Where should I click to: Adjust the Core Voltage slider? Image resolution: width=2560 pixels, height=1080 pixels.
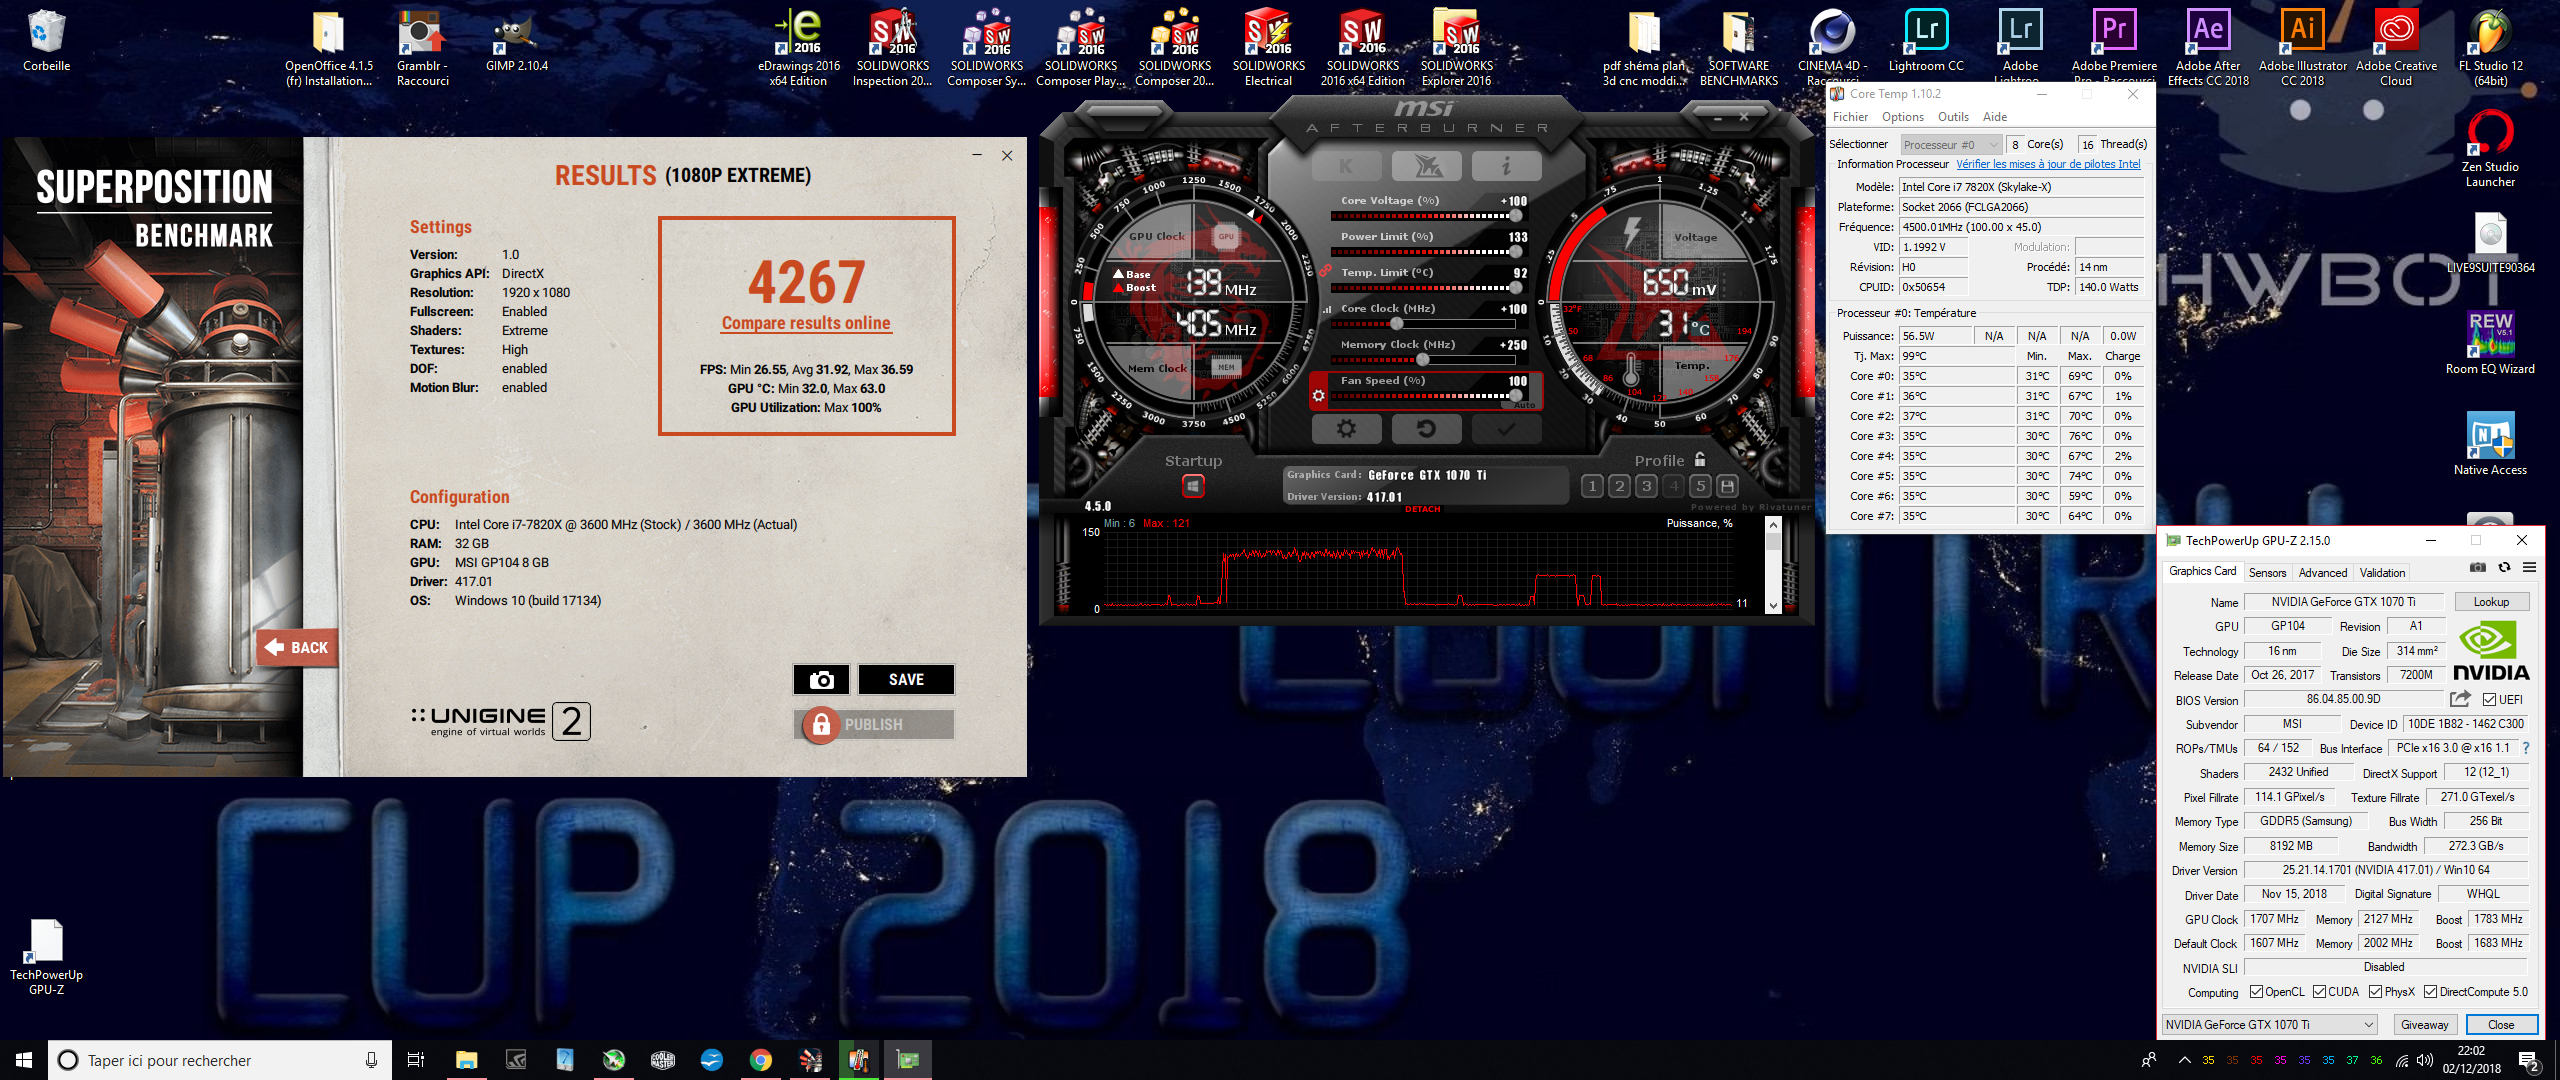point(1428,216)
